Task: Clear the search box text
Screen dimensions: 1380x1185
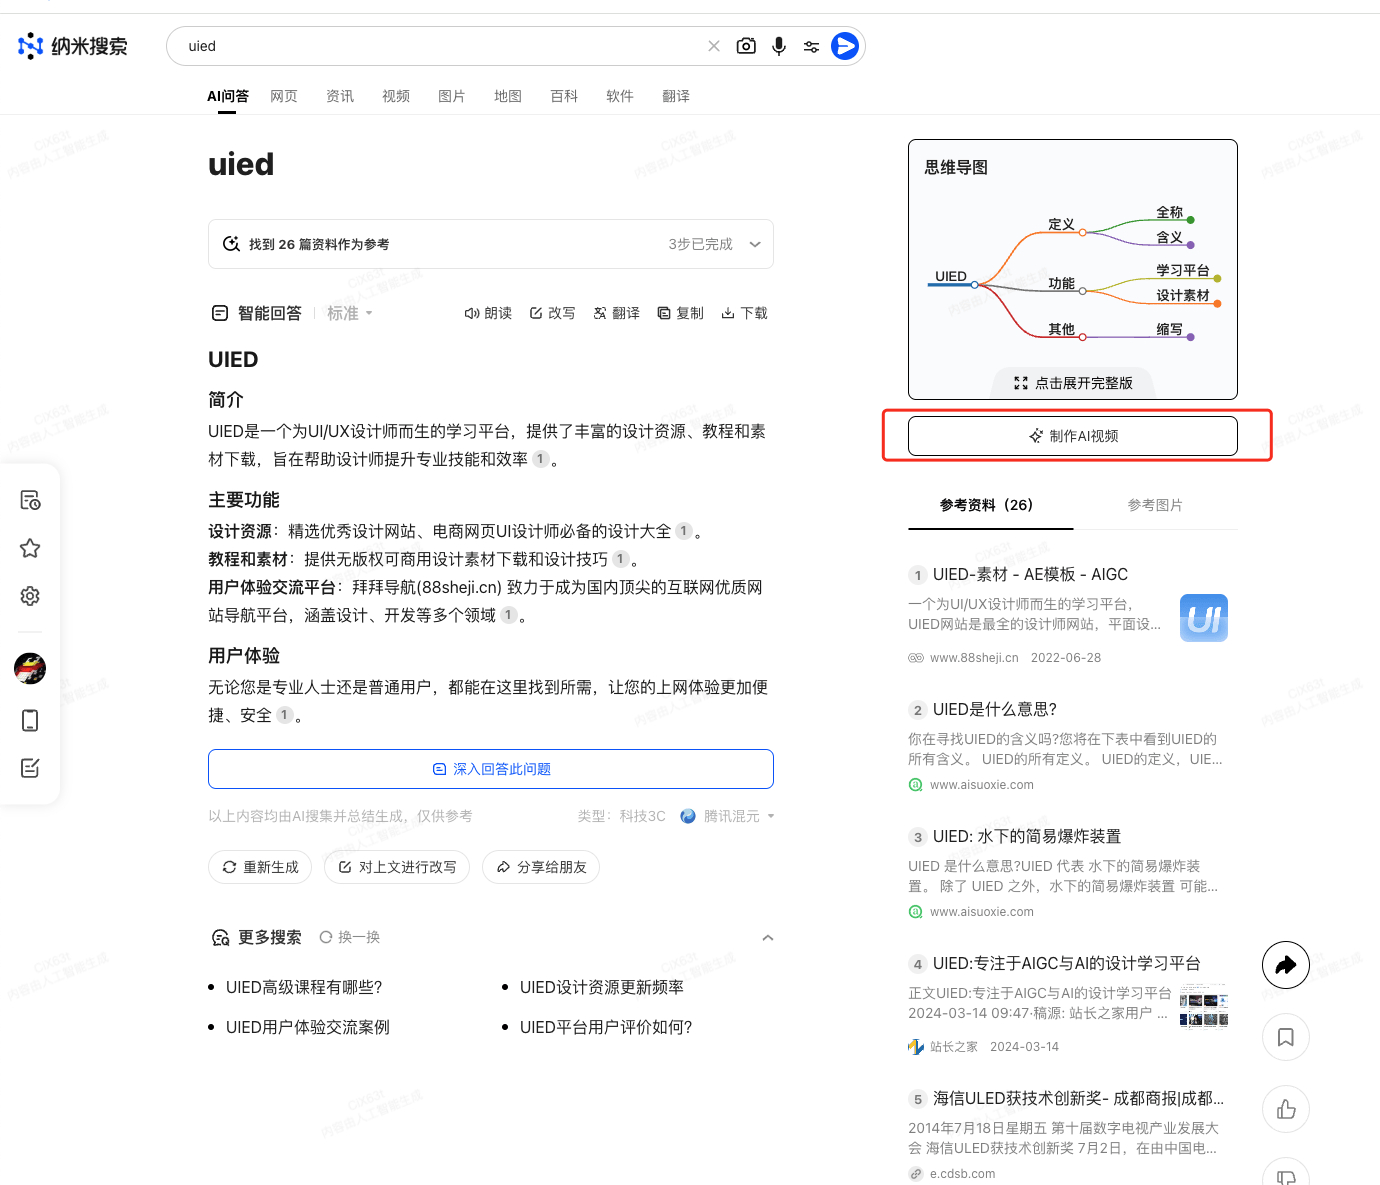Action: coord(714,46)
